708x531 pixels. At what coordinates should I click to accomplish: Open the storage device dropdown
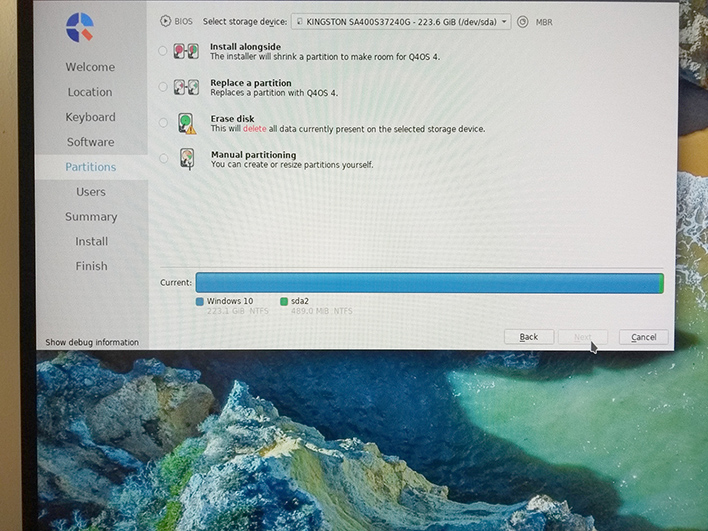click(400, 21)
